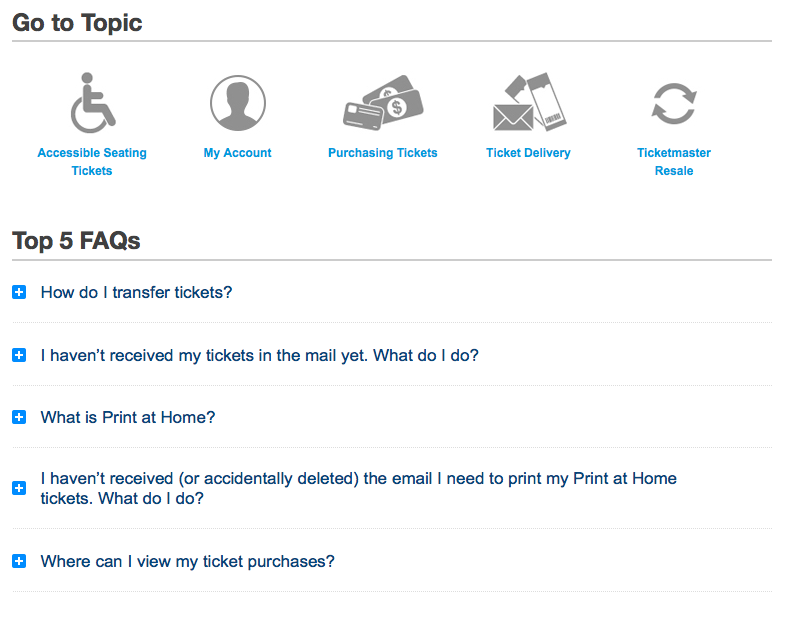
Task: Click the 'What is Print at Home?' question
Action: (128, 418)
